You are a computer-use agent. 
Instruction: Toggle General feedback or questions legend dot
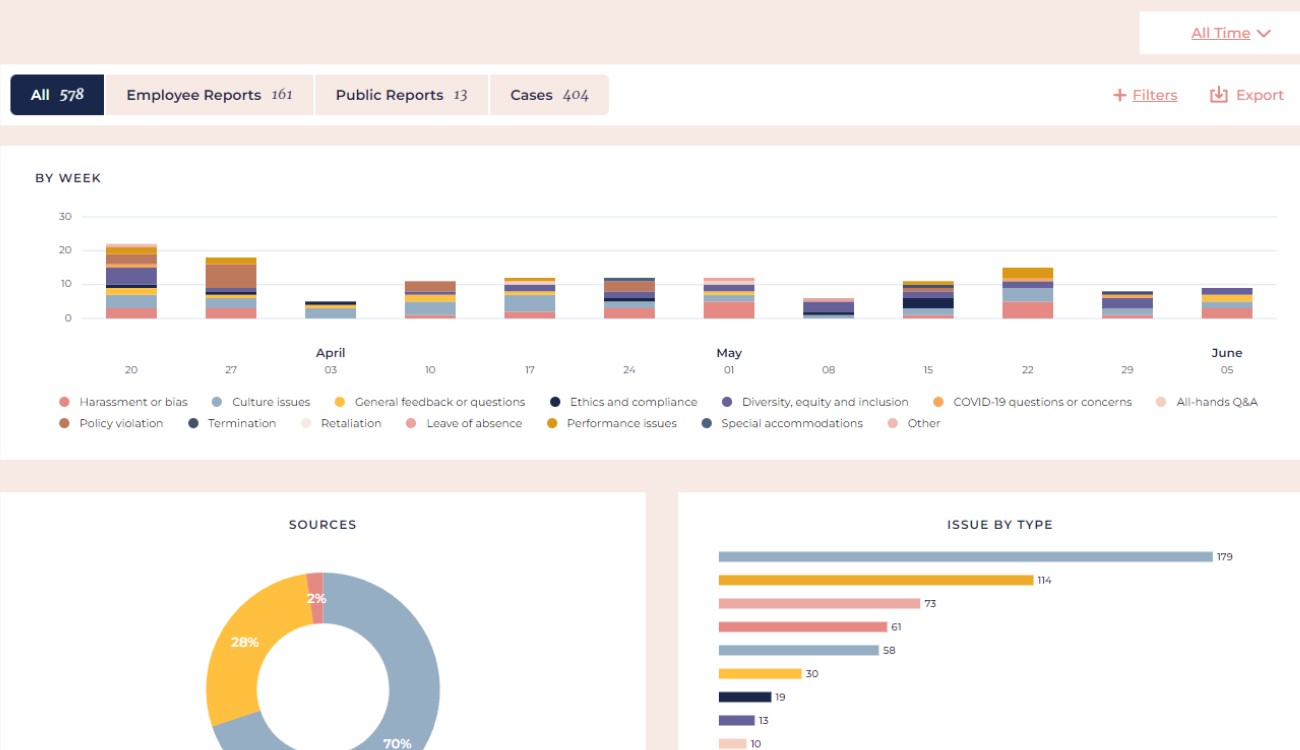tap(339, 402)
